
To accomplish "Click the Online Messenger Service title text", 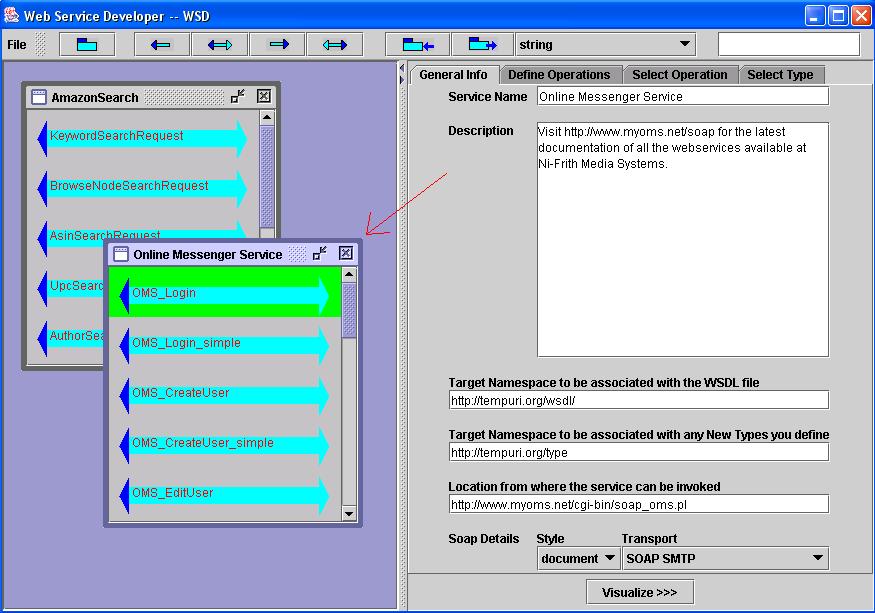I will coord(208,255).
